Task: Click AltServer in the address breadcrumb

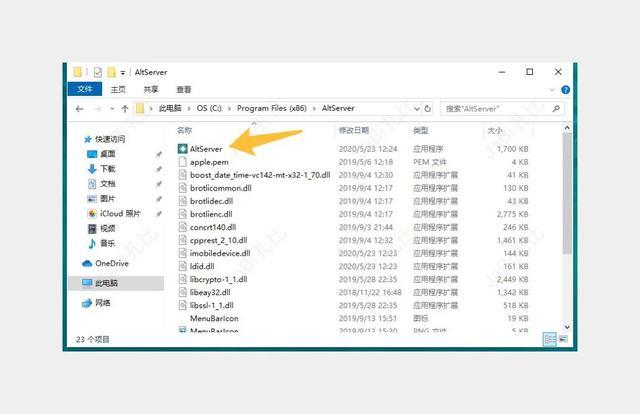Action: (x=338, y=108)
